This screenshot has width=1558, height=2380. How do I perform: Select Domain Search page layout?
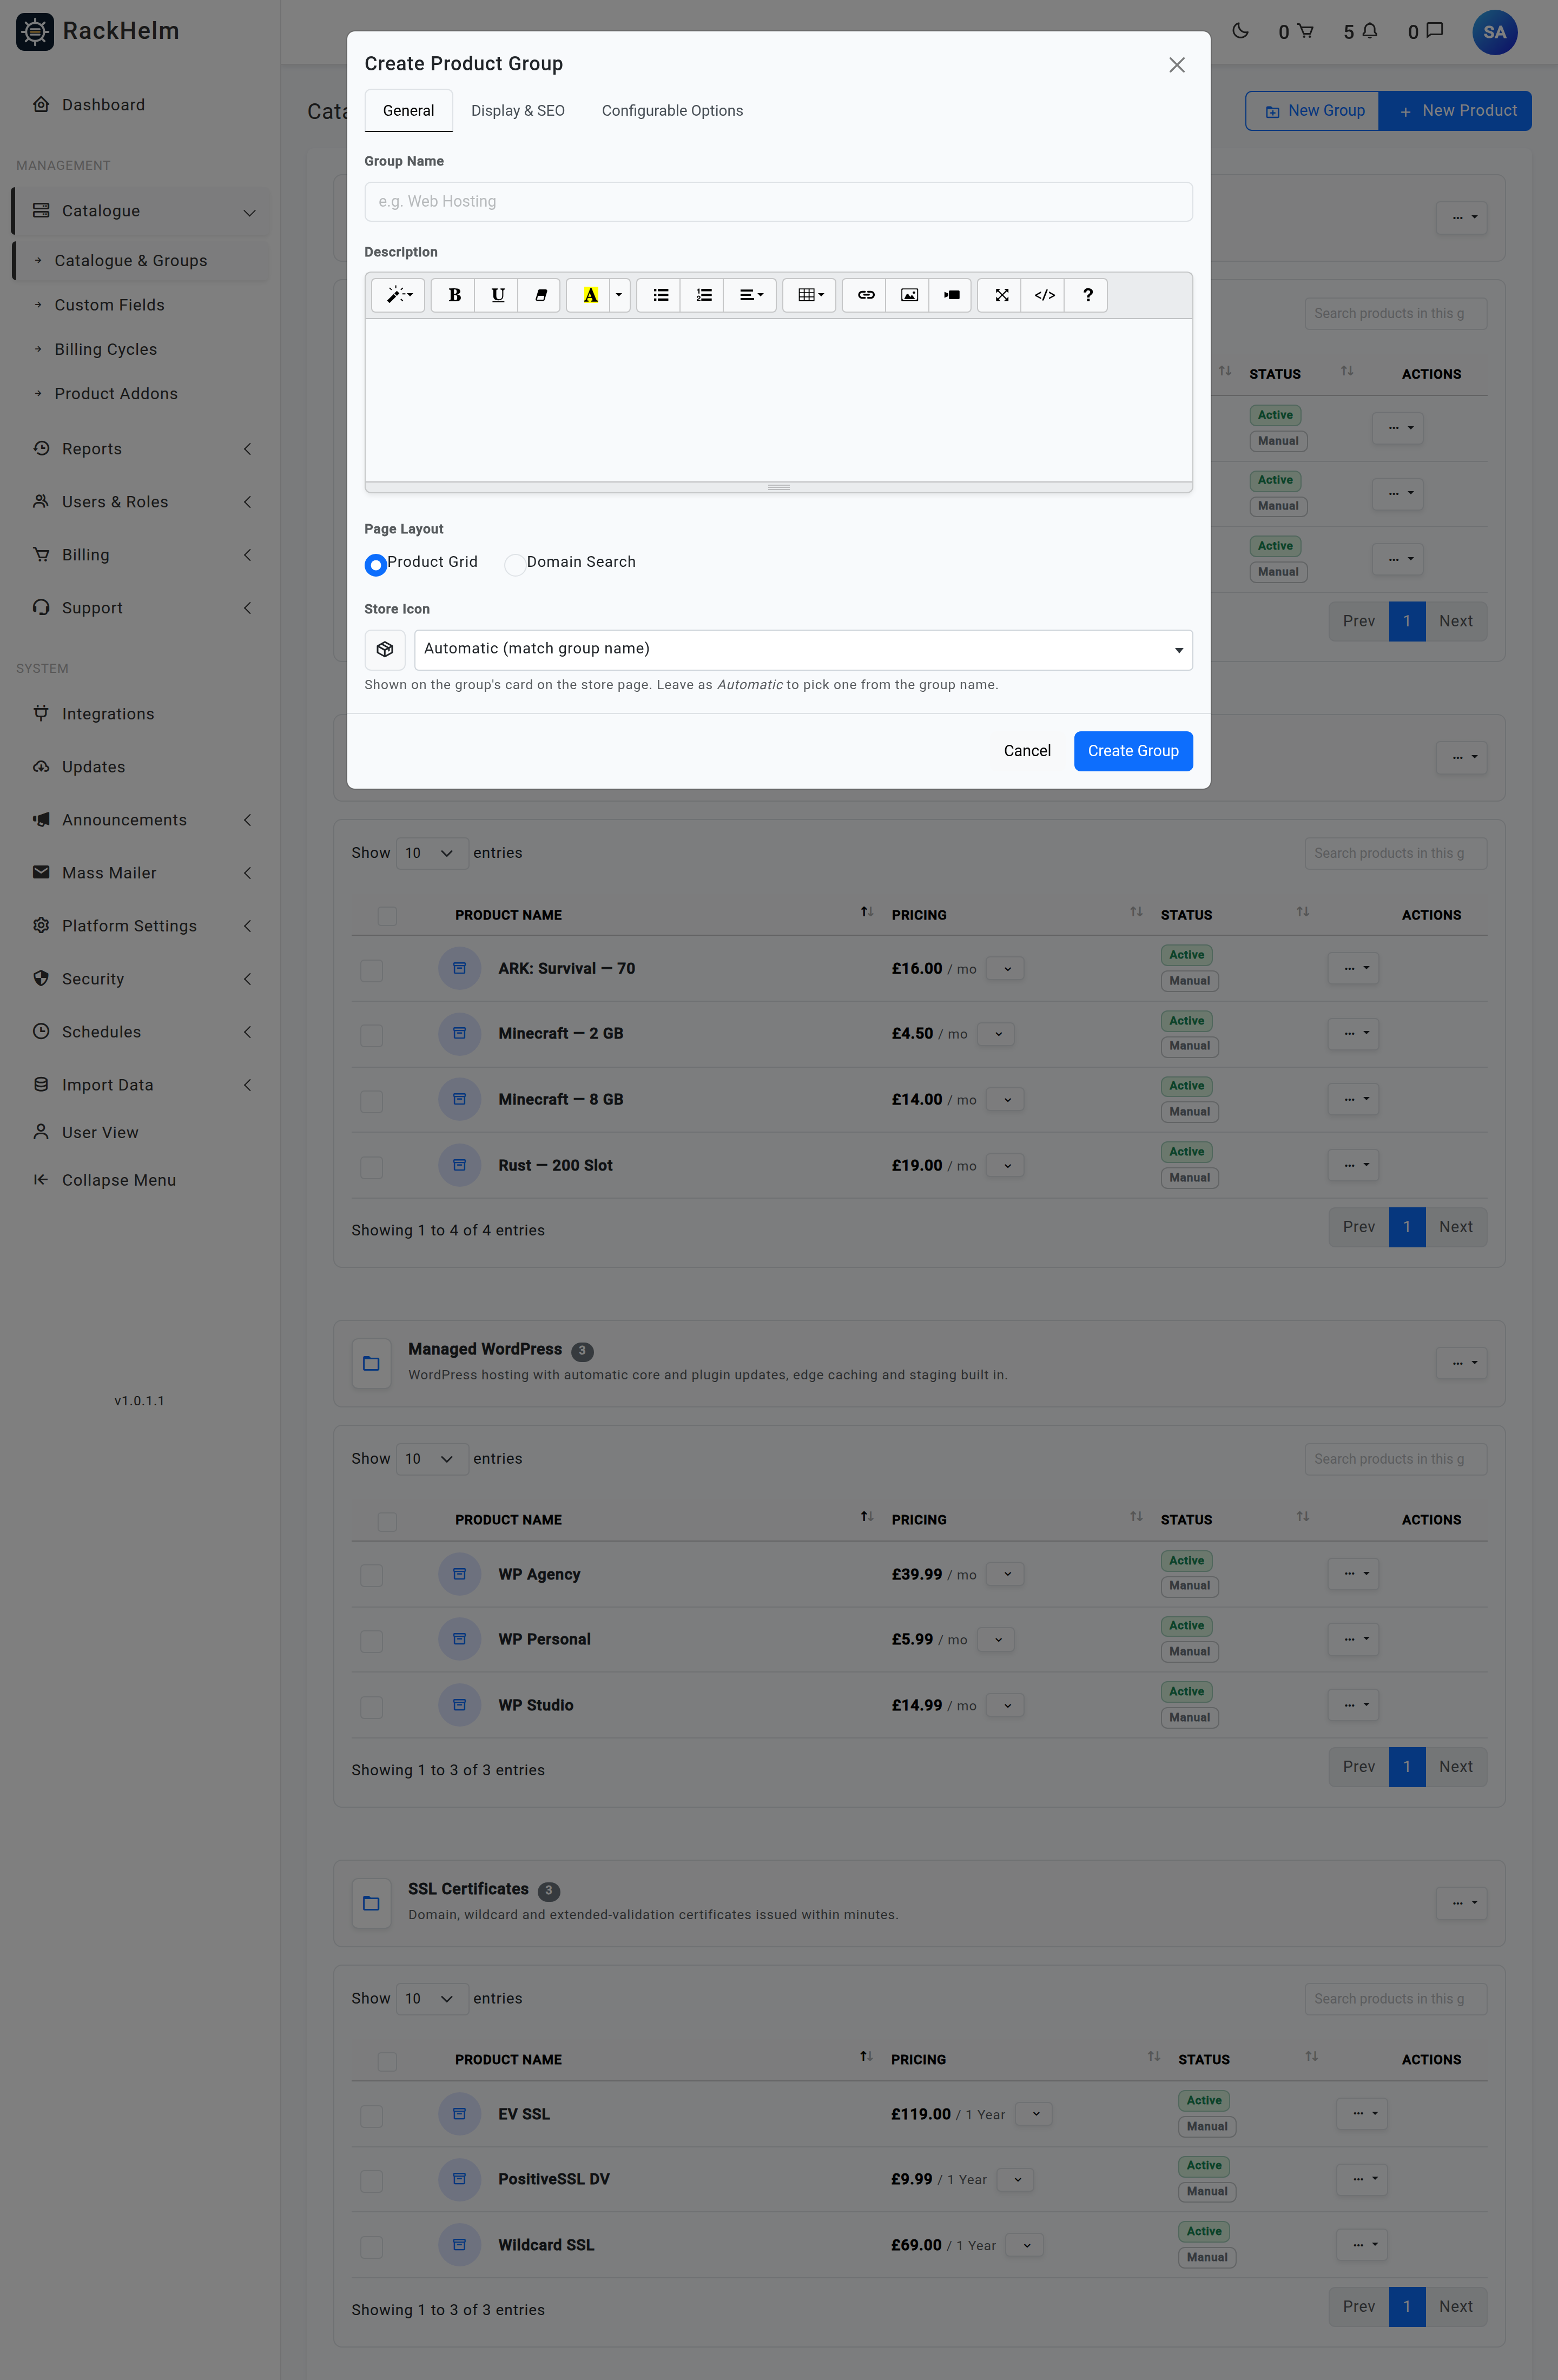[x=515, y=565]
